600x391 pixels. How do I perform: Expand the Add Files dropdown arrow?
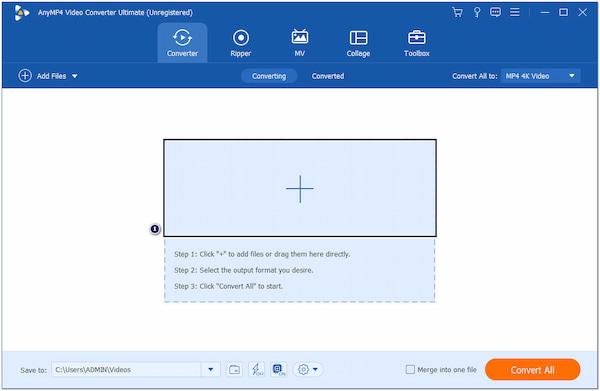(75, 76)
